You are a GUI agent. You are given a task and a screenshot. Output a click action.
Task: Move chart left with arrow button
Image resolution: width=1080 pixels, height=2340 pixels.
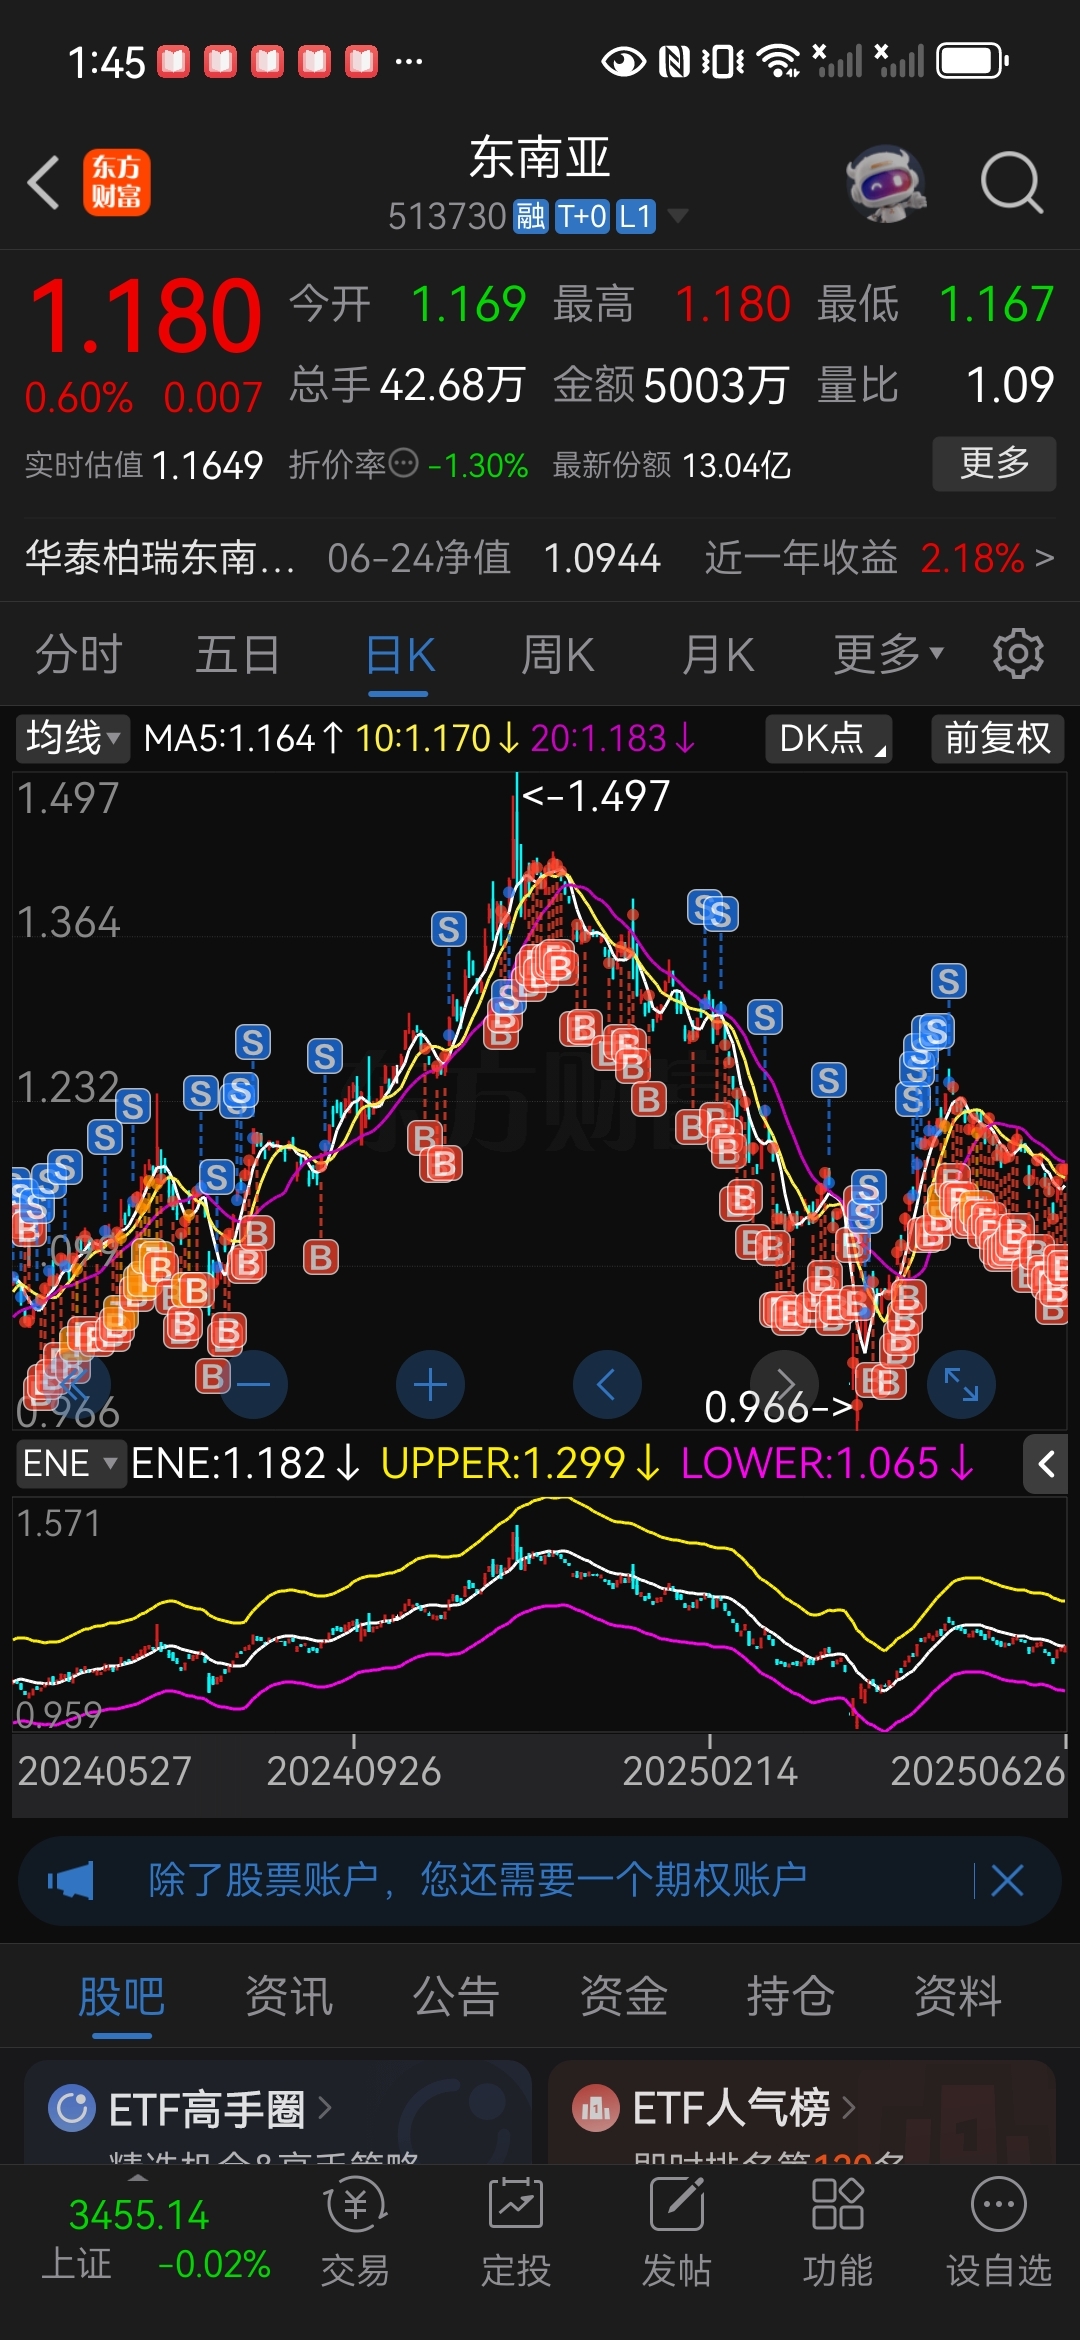coord(606,1384)
